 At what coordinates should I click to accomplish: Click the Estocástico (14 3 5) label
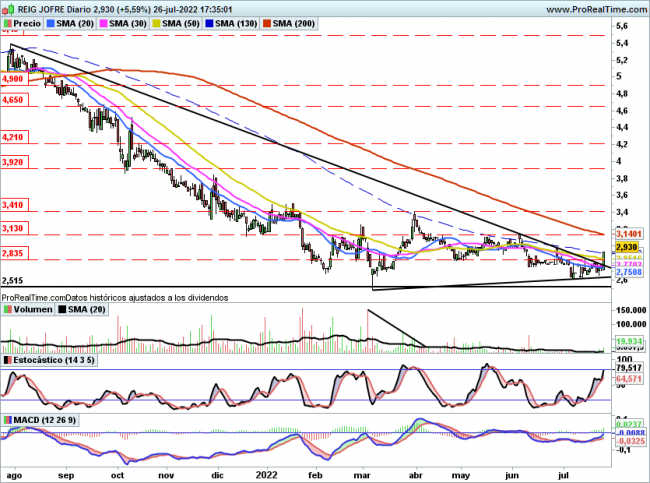54,360
